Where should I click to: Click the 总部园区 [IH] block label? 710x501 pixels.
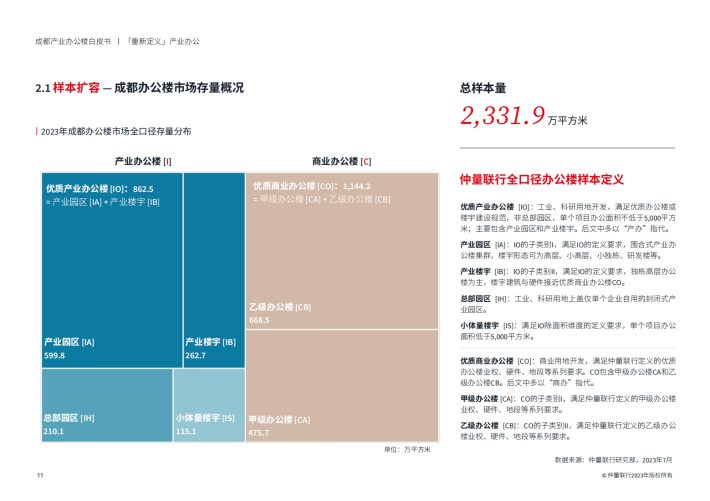tap(69, 418)
